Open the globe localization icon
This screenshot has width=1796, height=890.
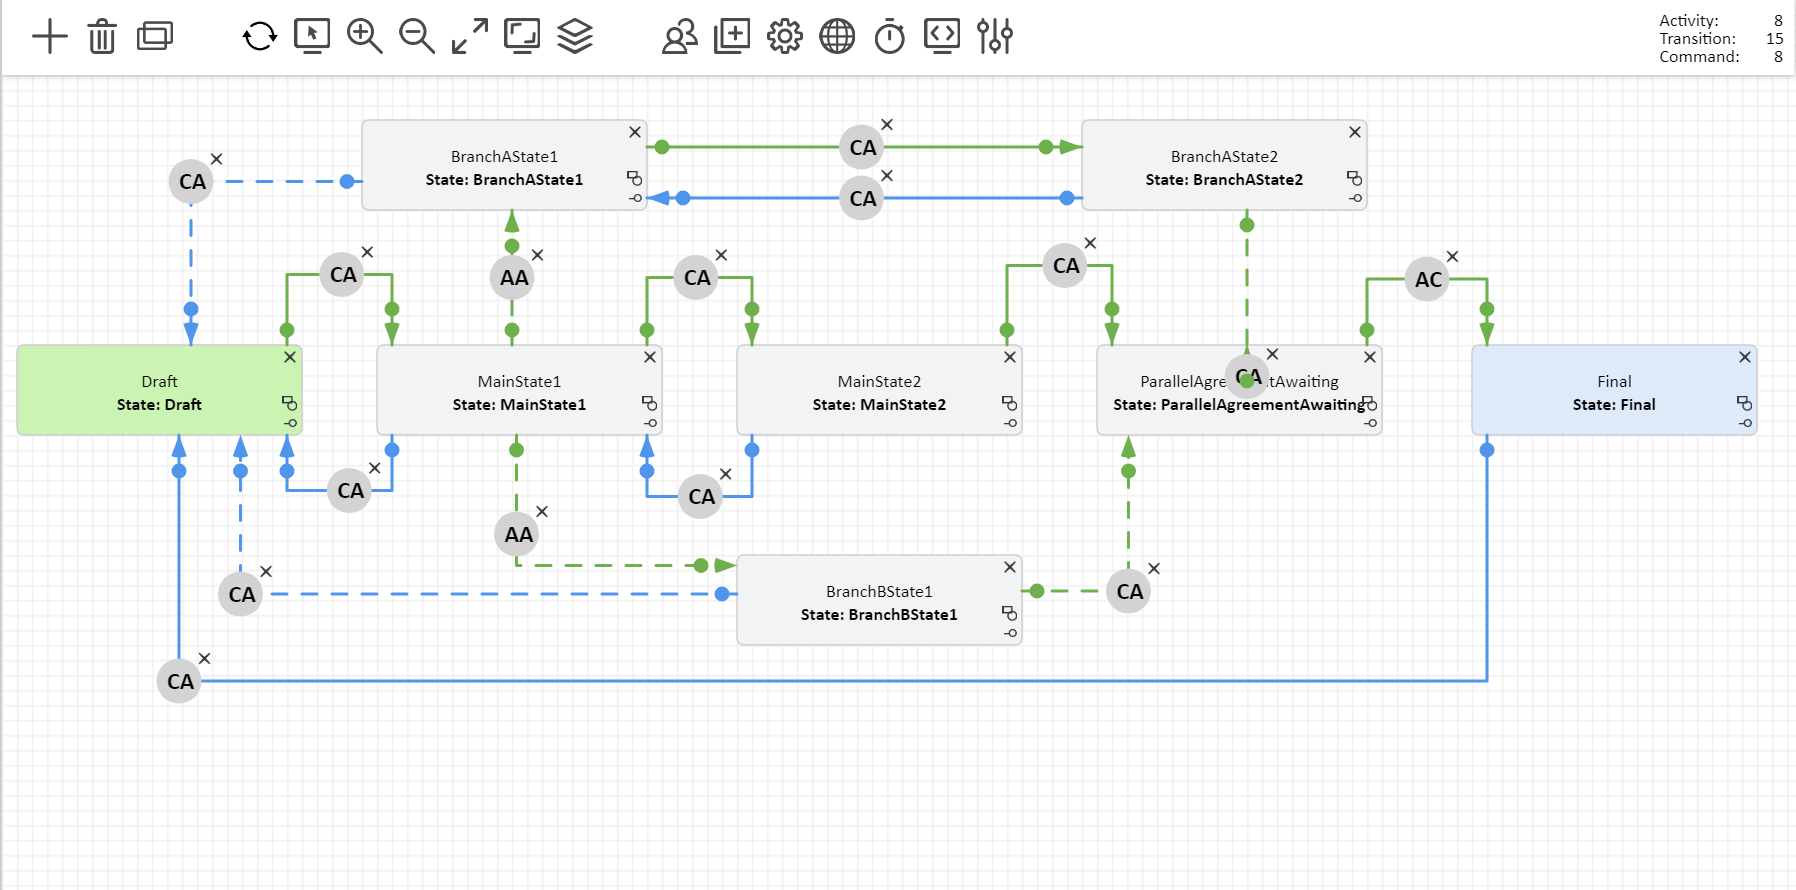click(x=837, y=37)
